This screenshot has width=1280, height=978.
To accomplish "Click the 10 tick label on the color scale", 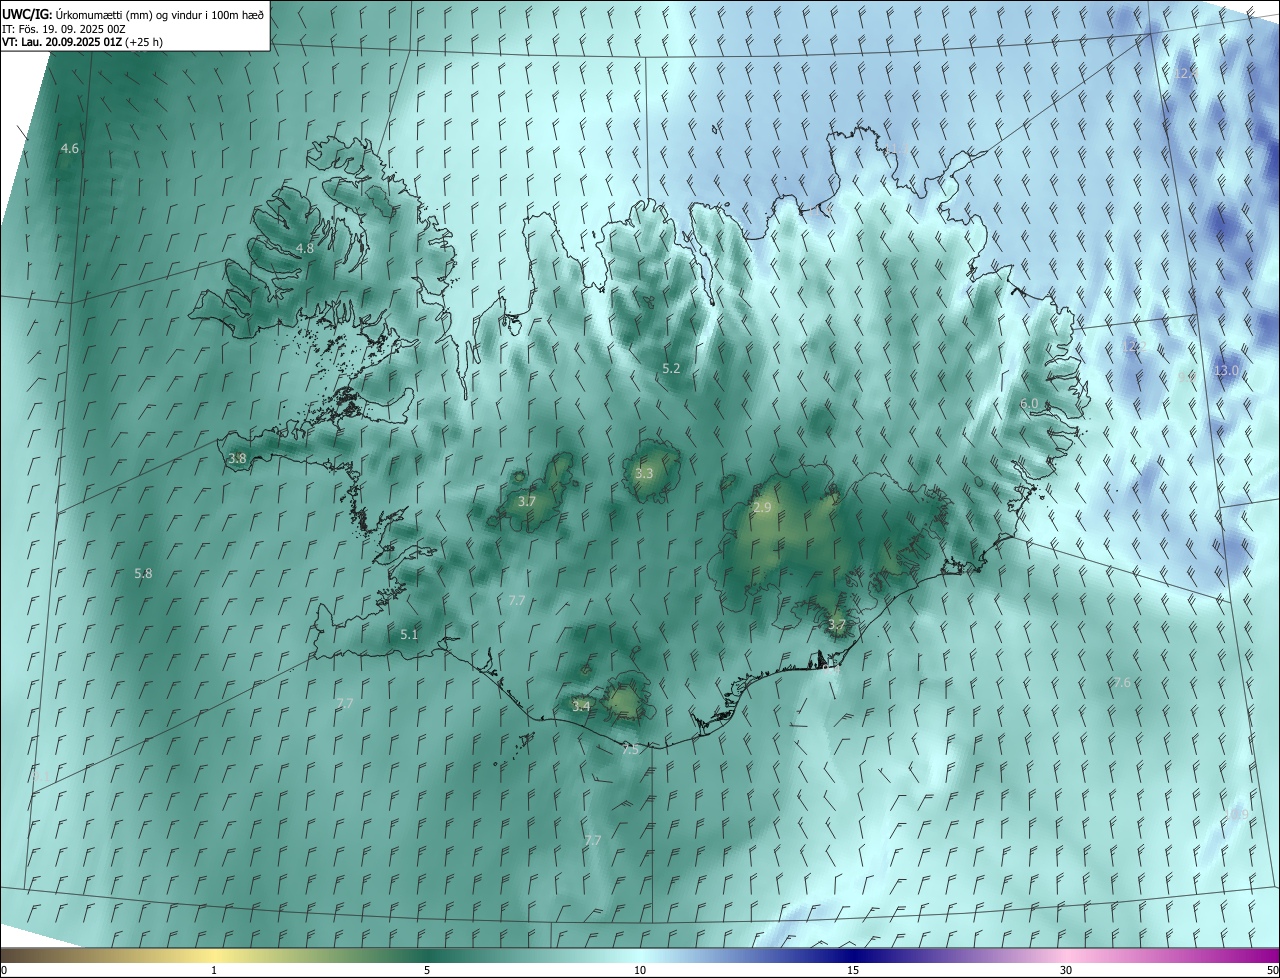I will (x=640, y=970).
